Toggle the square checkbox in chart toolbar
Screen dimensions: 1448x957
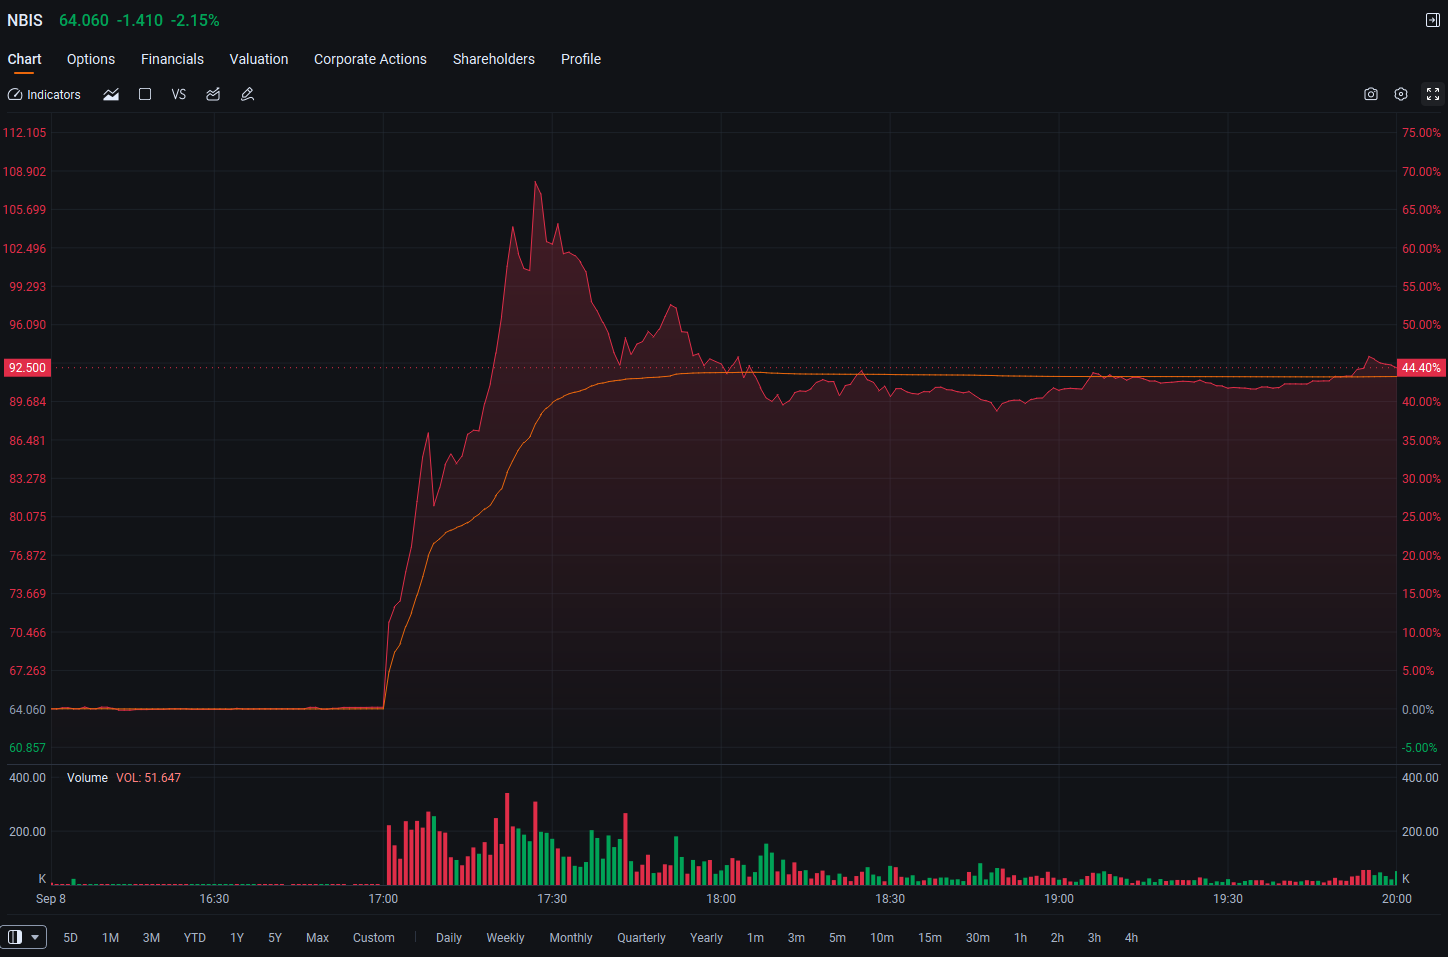tap(145, 94)
